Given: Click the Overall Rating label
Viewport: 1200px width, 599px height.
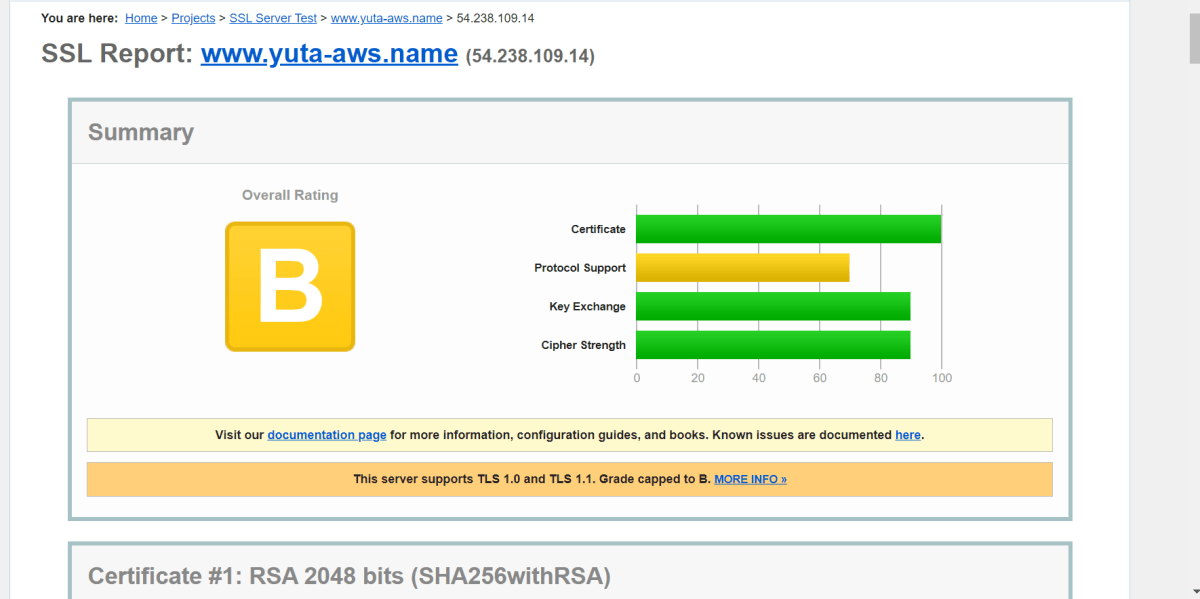Looking at the screenshot, I should pos(290,195).
